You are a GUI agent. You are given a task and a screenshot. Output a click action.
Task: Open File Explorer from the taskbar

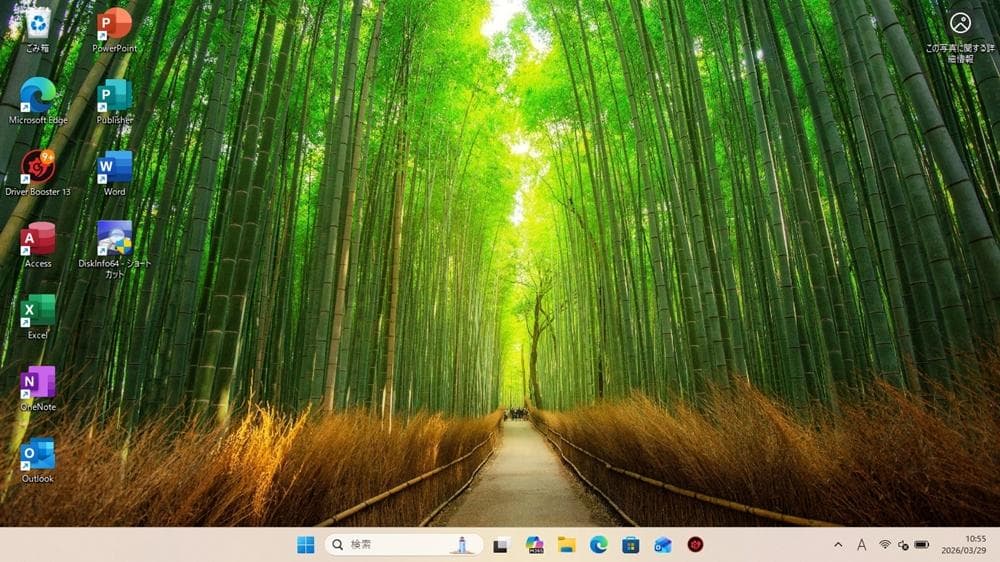[566, 545]
